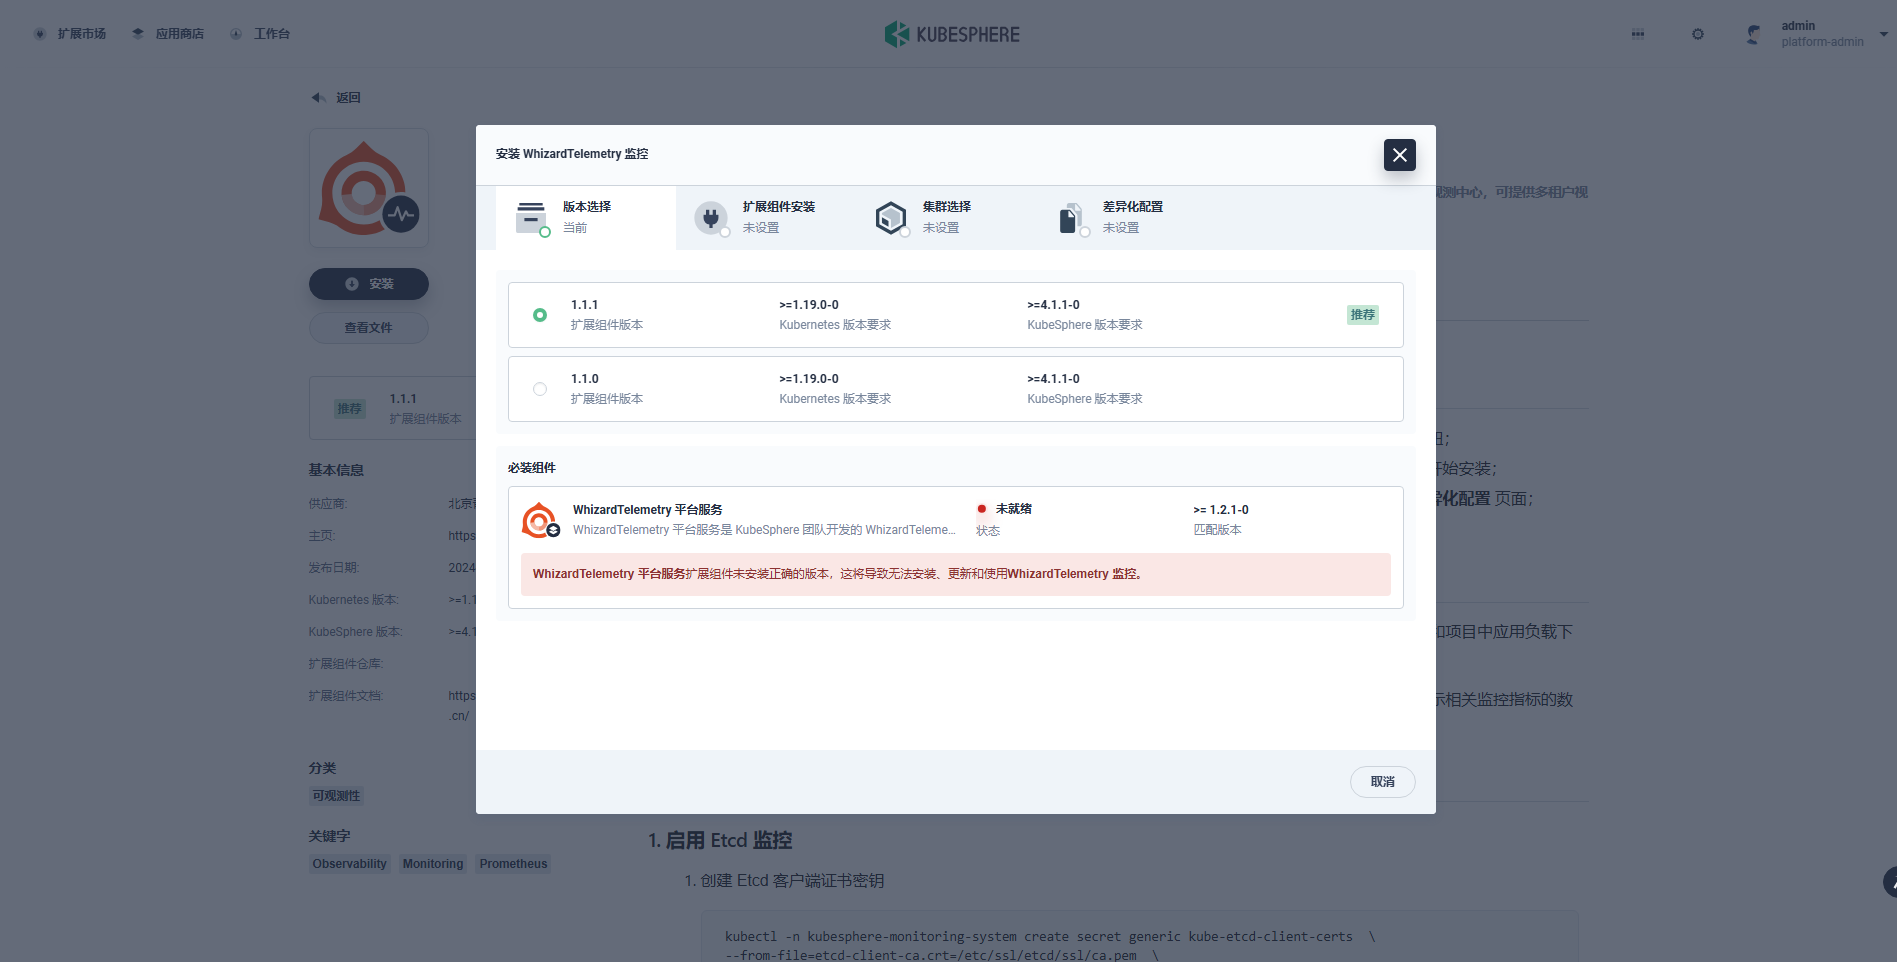This screenshot has width=1897, height=962.
Task: Click the WhizardTelemetry 平台服务 component icon
Action: (541, 520)
